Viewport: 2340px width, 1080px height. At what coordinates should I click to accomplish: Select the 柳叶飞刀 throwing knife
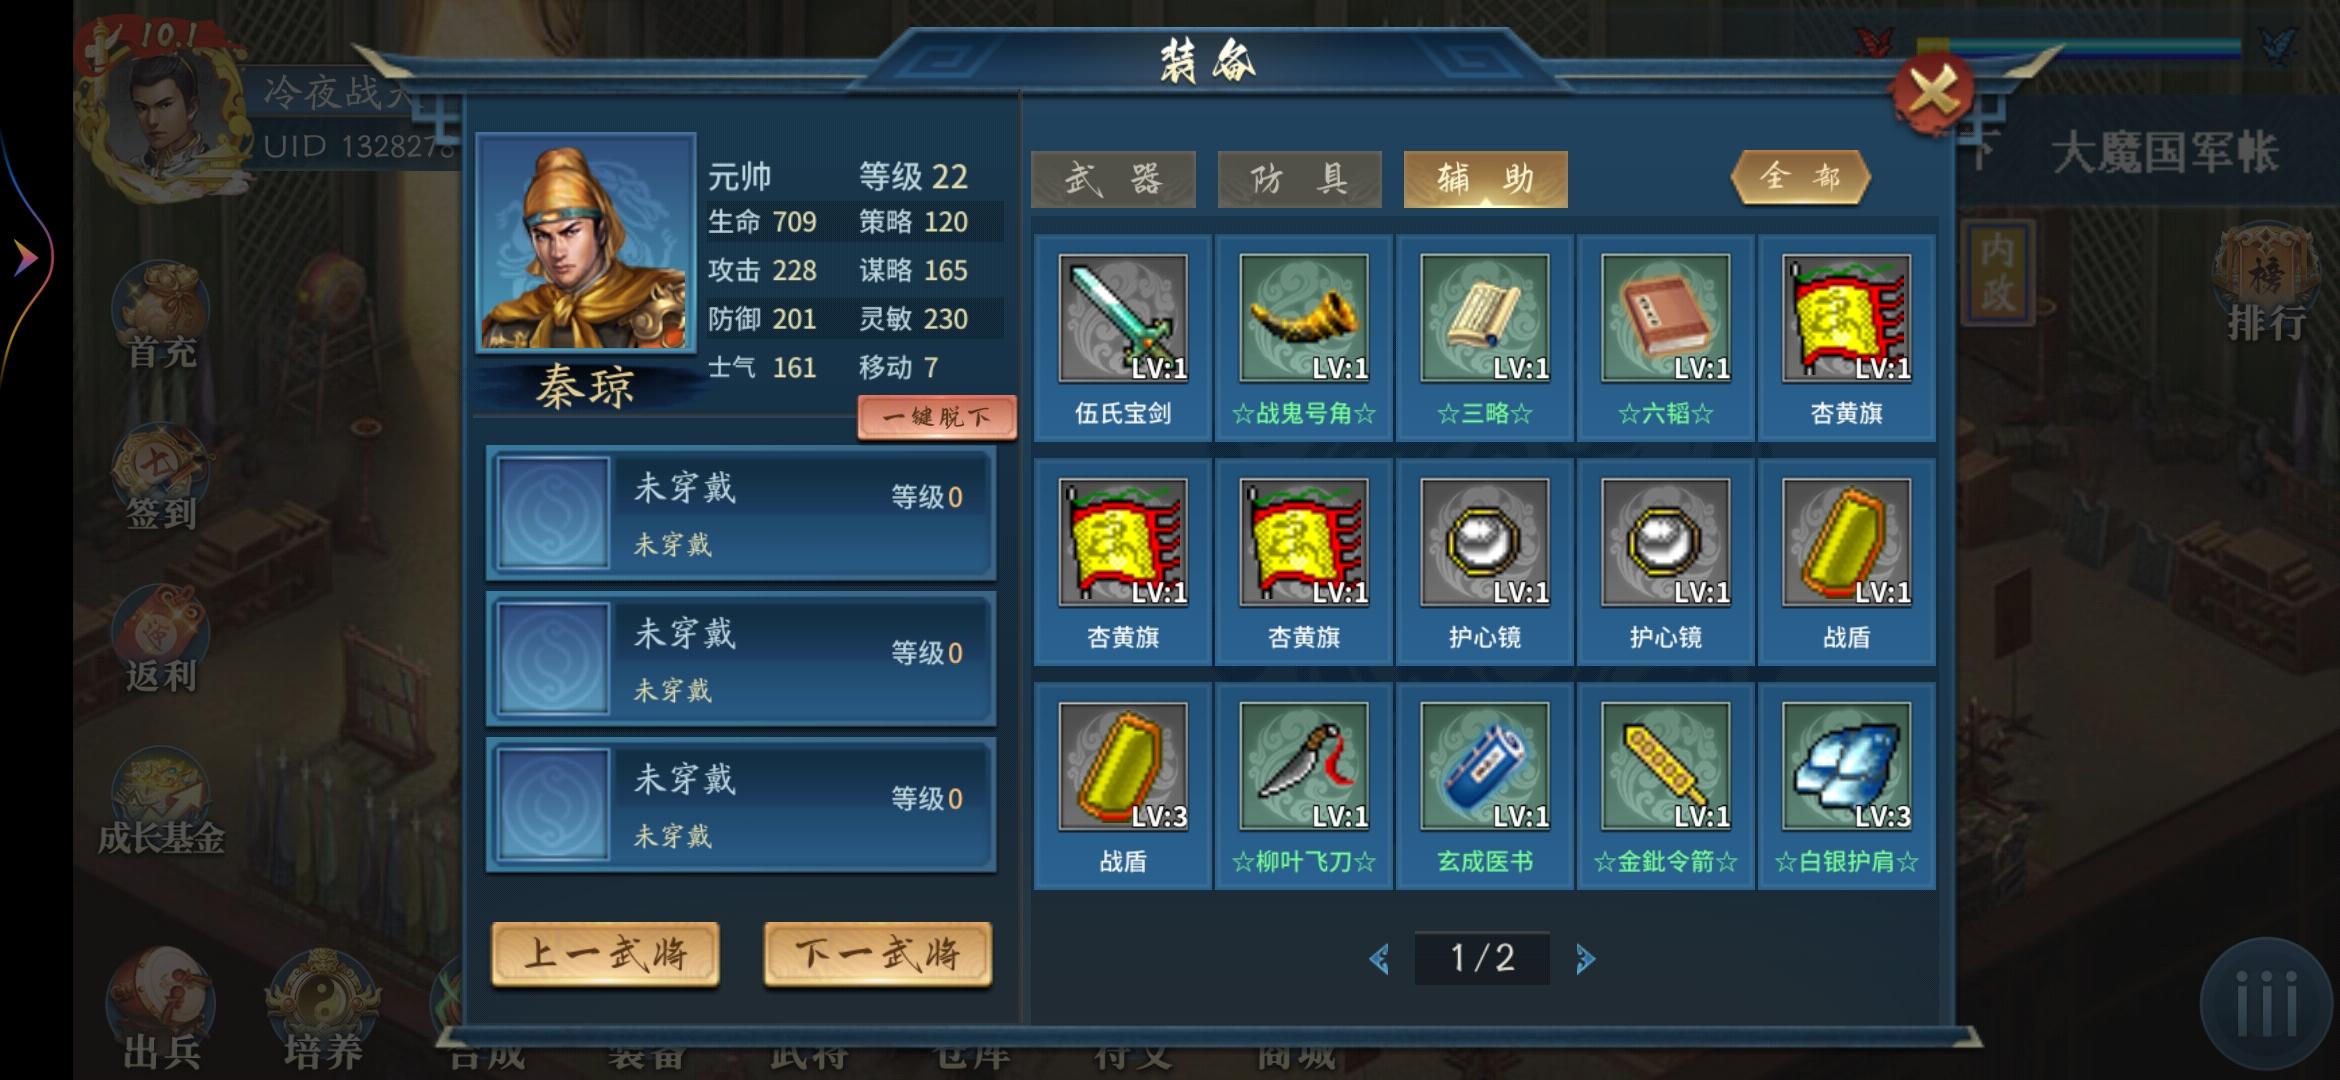coord(1303,786)
